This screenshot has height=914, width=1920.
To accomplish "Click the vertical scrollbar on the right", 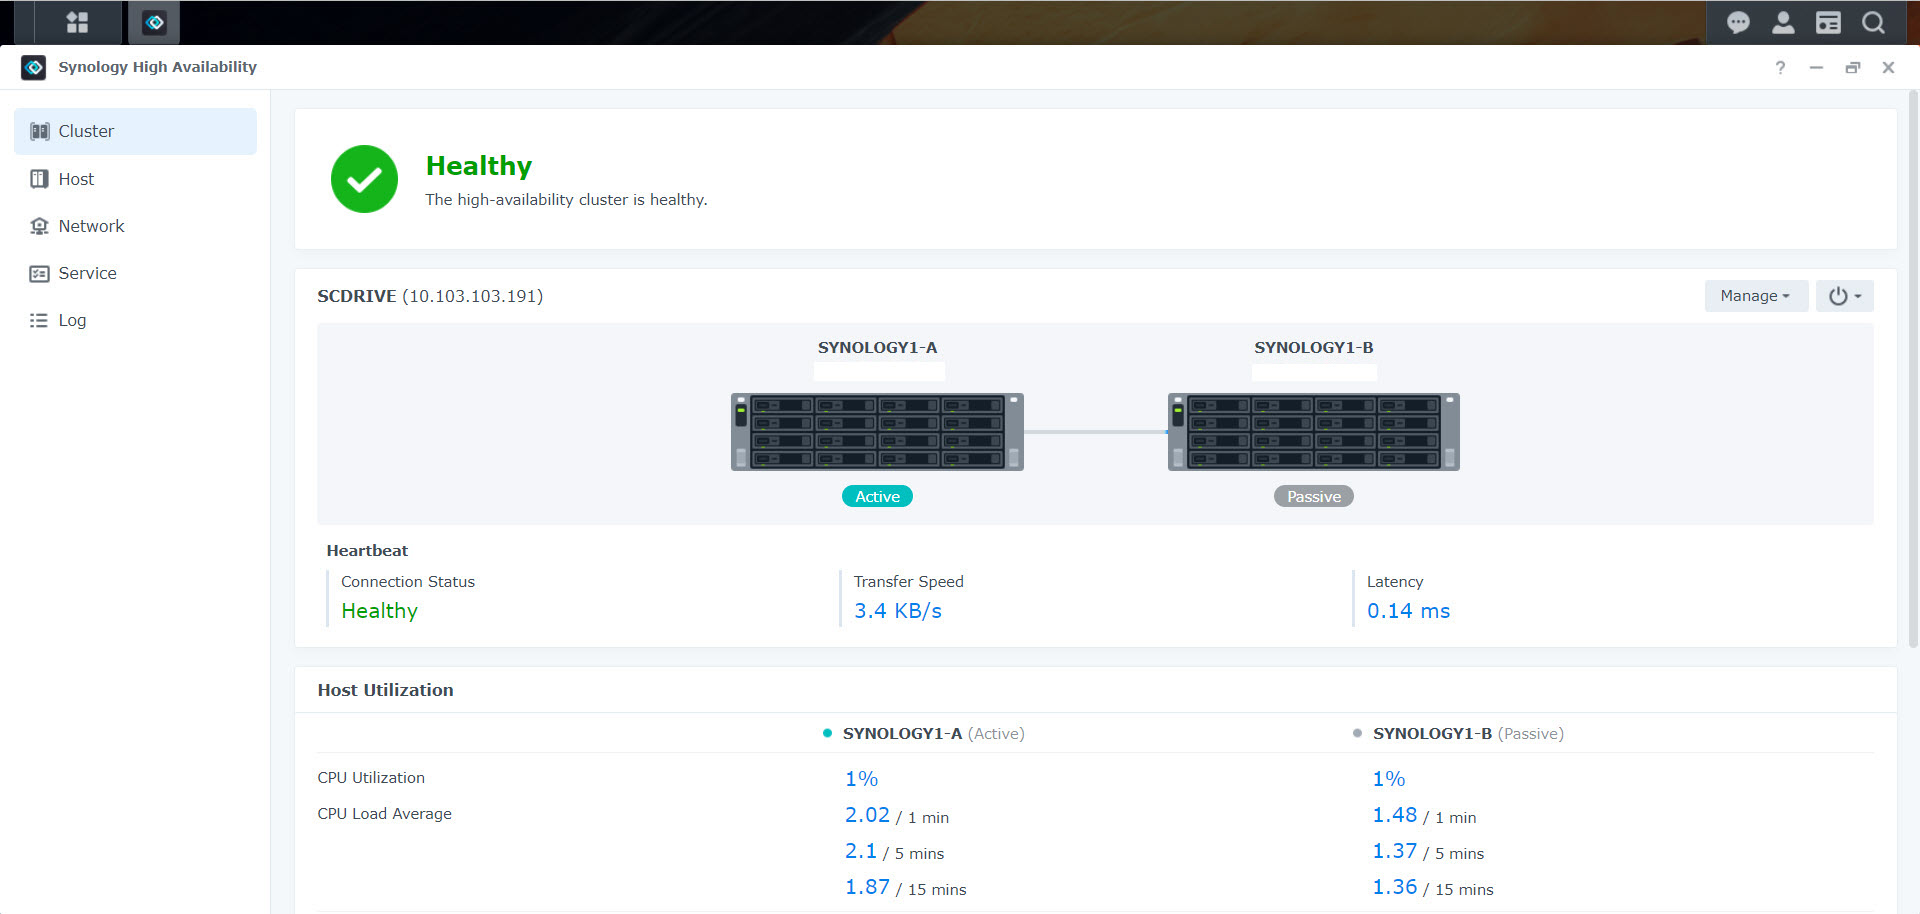I will click(x=1913, y=370).
